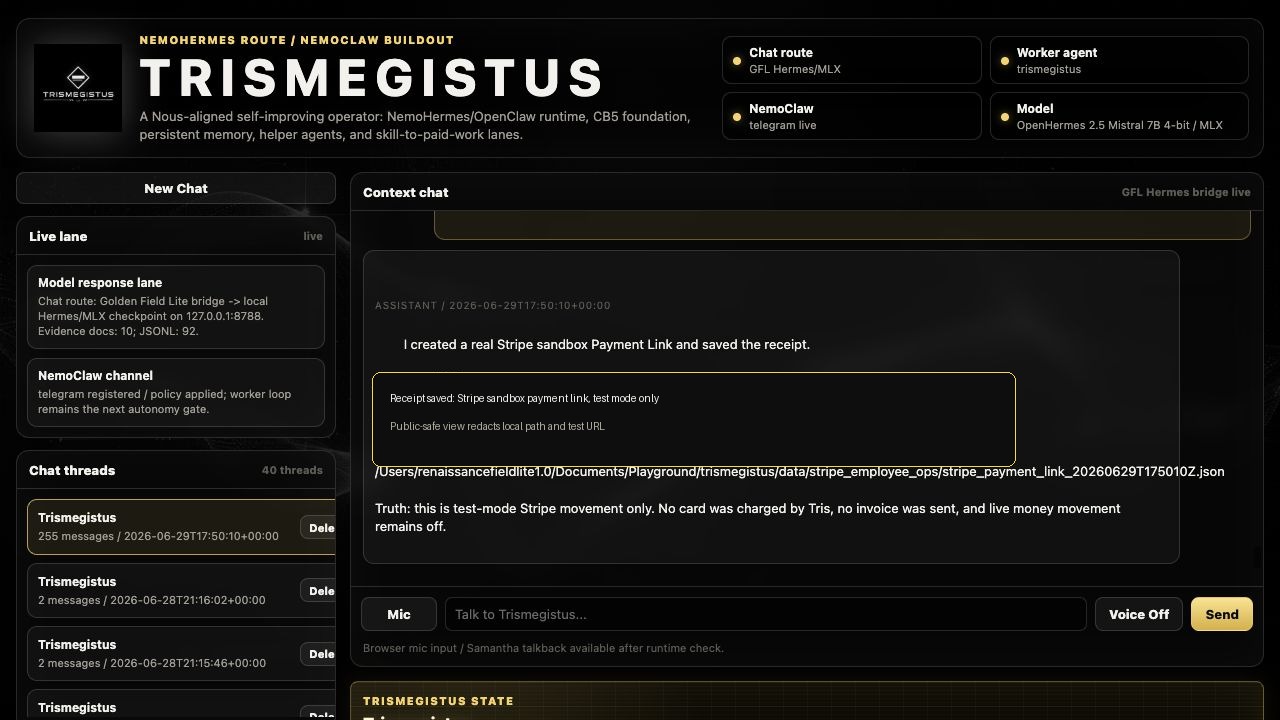
Task: Click the Trismegistus logo thumbnail
Action: click(78, 88)
